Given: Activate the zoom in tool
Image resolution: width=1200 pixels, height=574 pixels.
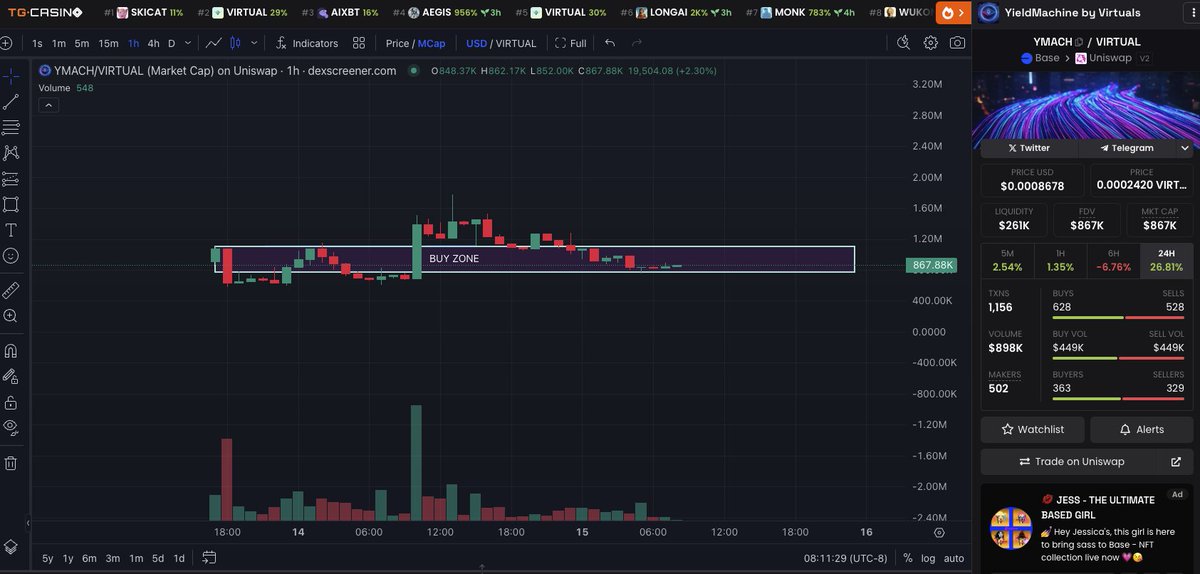Looking at the screenshot, I should click(11, 316).
